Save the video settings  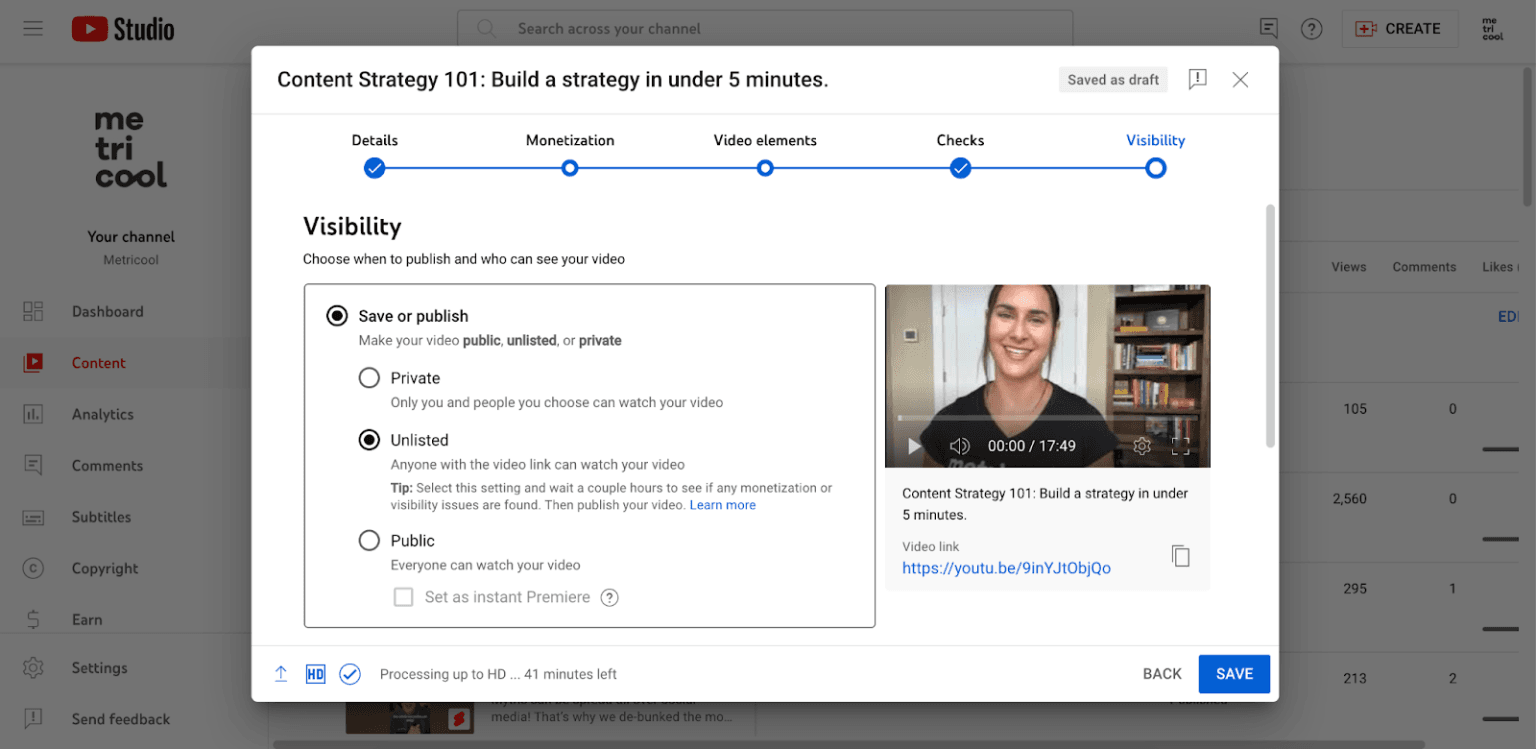1234,674
